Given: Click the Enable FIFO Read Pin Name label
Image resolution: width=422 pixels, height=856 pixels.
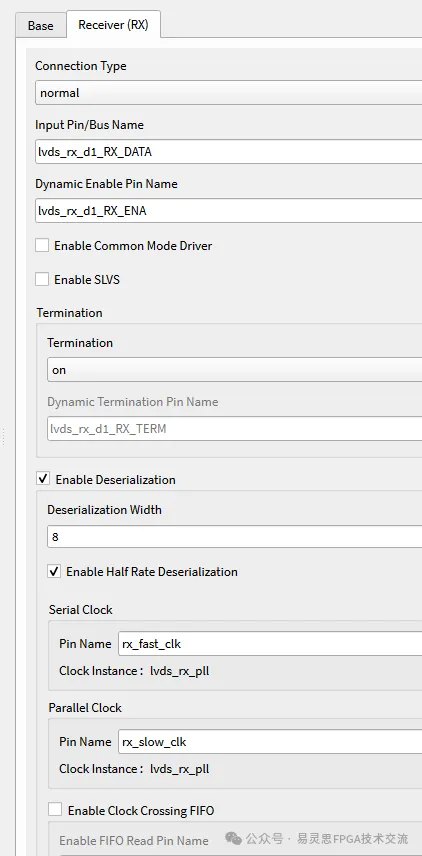Looking at the screenshot, I should coord(134,841).
